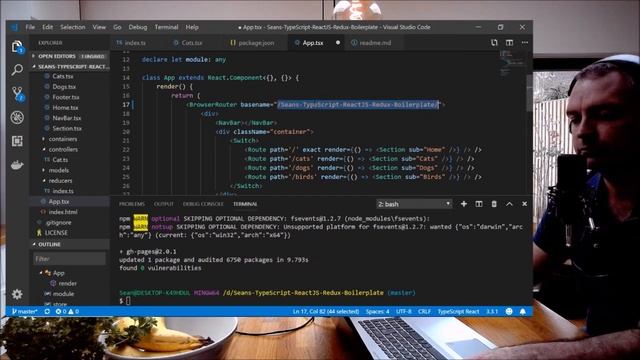This screenshot has height=360, width=640.
Task: Open Dogs.tsx in the Explorer
Action: 63,87
